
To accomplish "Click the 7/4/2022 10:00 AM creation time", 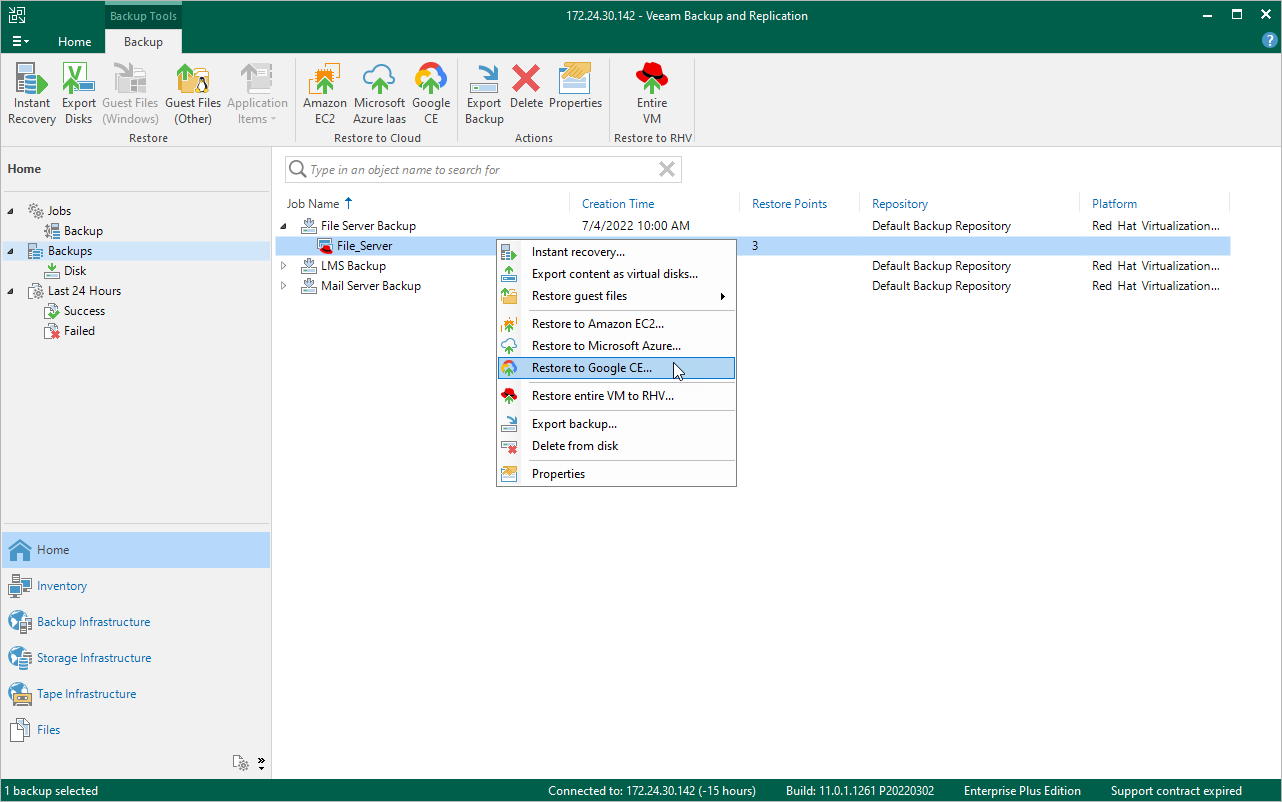I will [636, 226].
